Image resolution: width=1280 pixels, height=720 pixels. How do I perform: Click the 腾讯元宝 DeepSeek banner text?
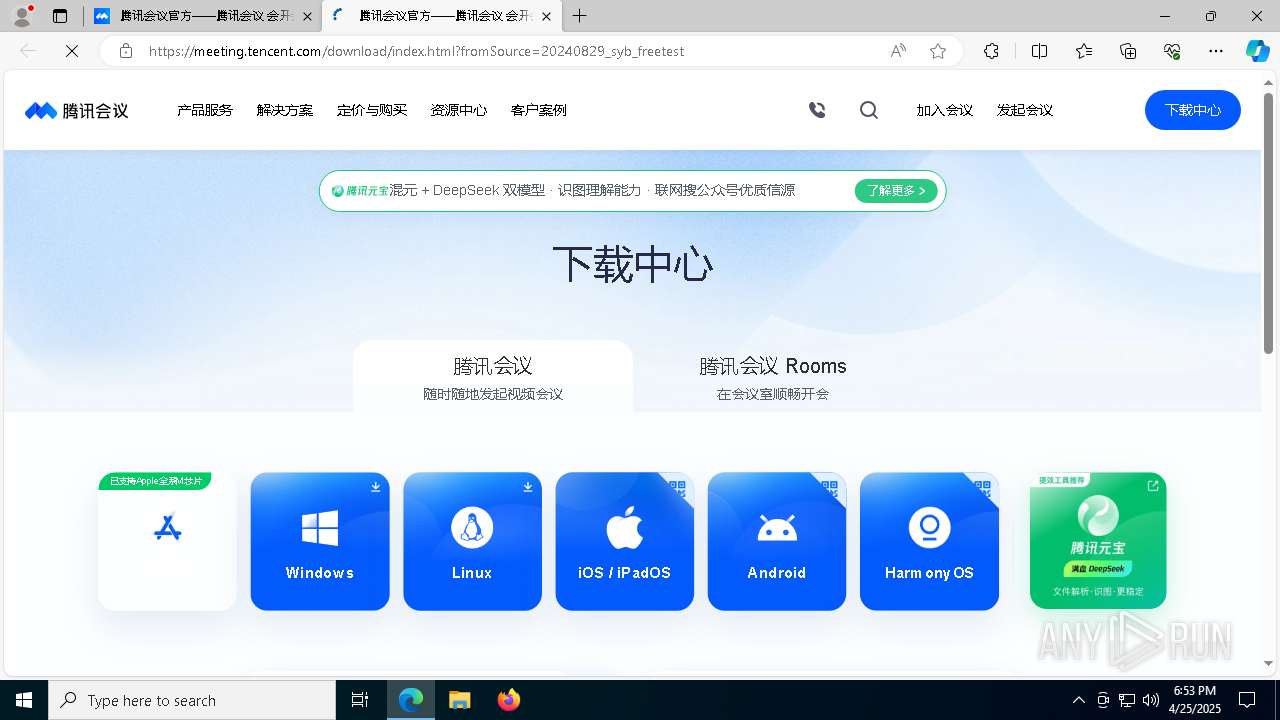coord(563,191)
